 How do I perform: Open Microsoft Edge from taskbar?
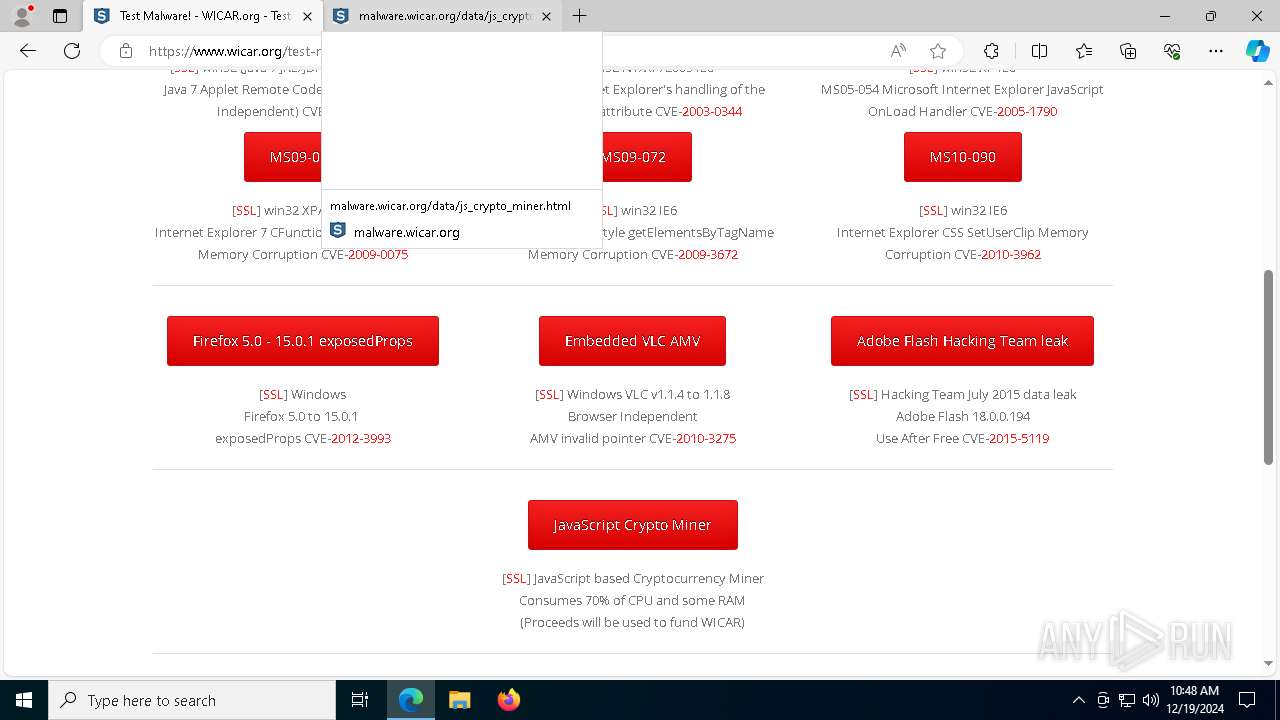(411, 700)
